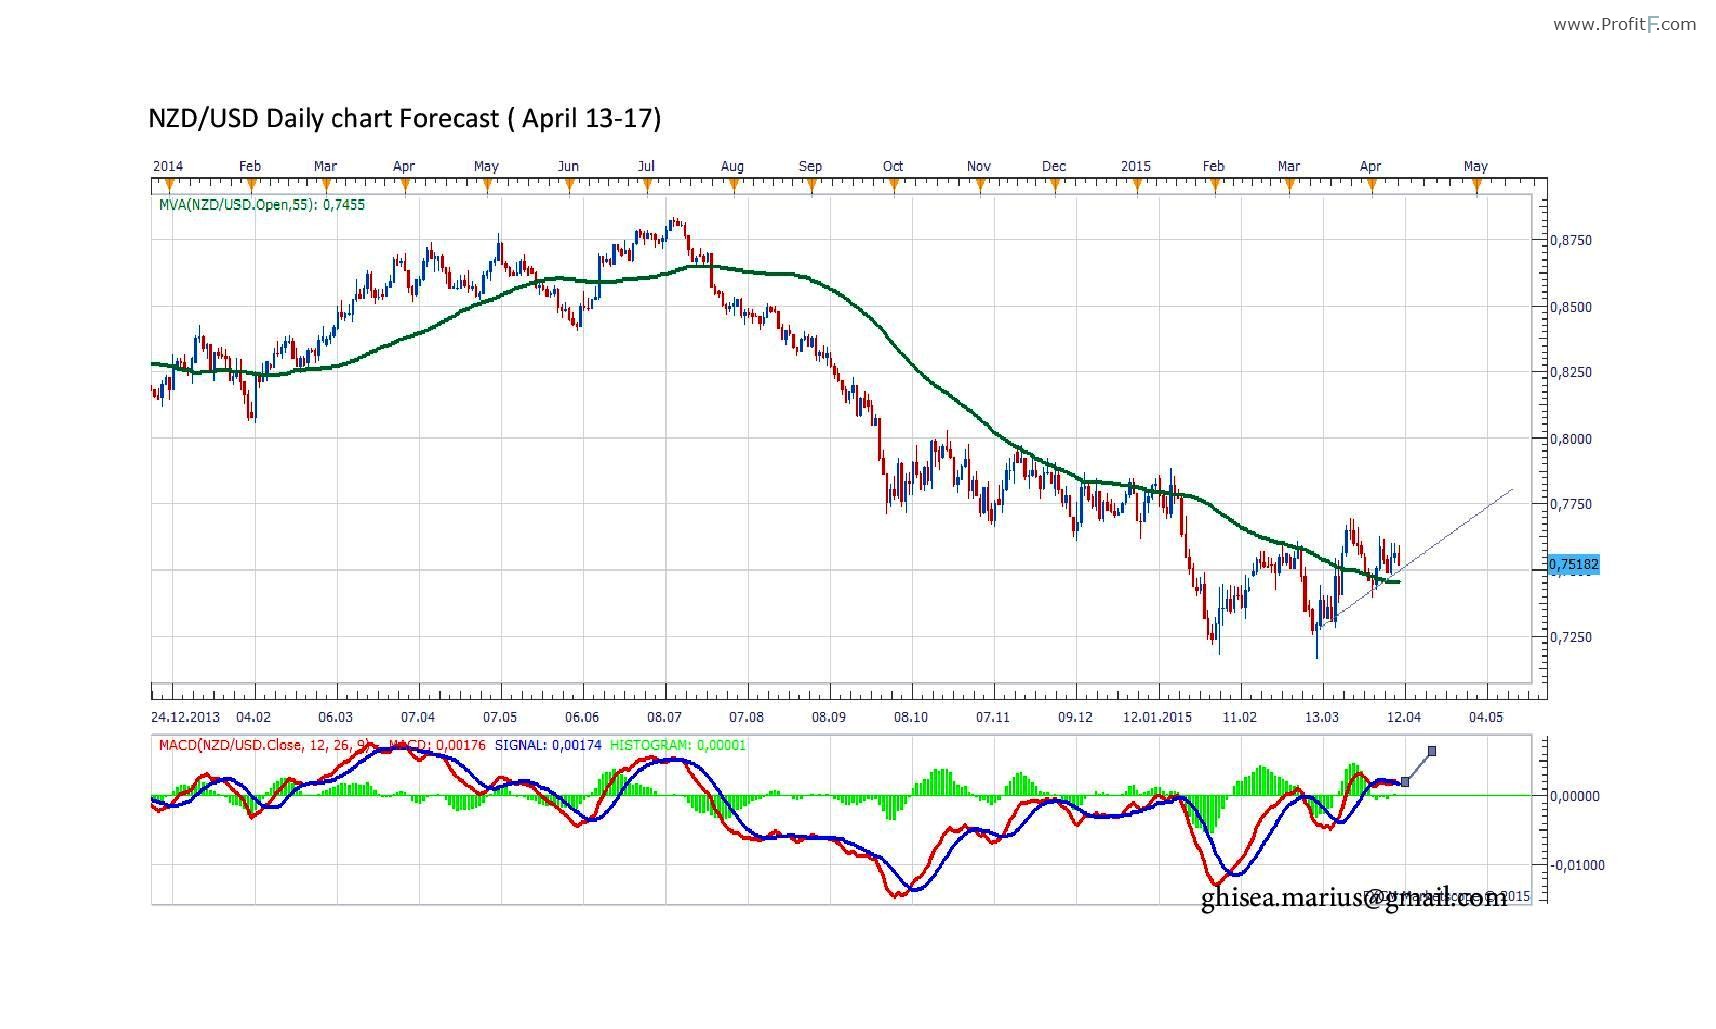
Task: Click the 08.10 date label
Action: coord(910,717)
